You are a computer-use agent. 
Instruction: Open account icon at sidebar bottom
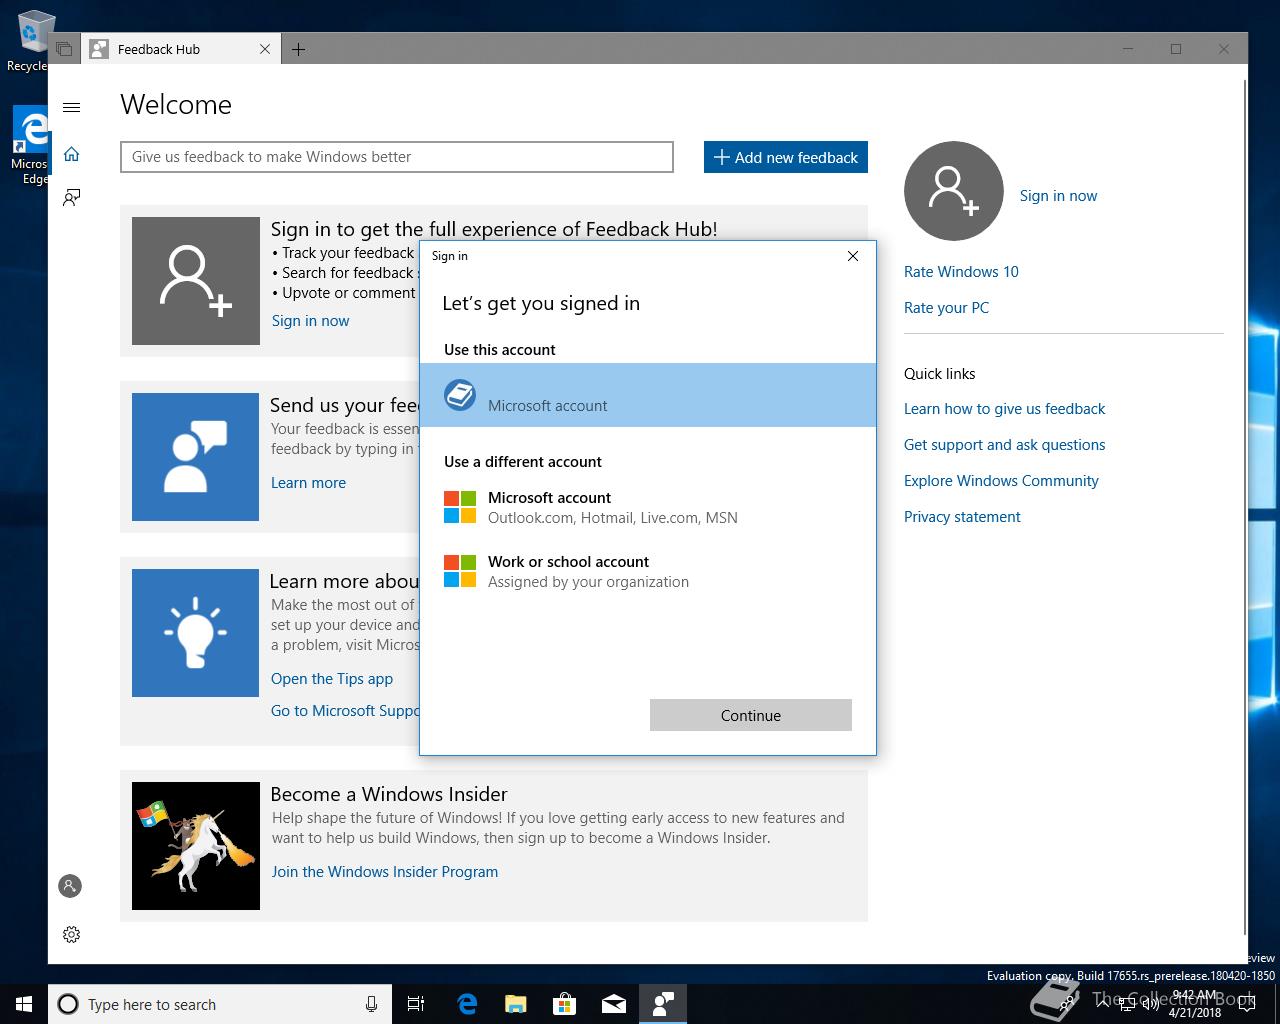click(x=70, y=886)
